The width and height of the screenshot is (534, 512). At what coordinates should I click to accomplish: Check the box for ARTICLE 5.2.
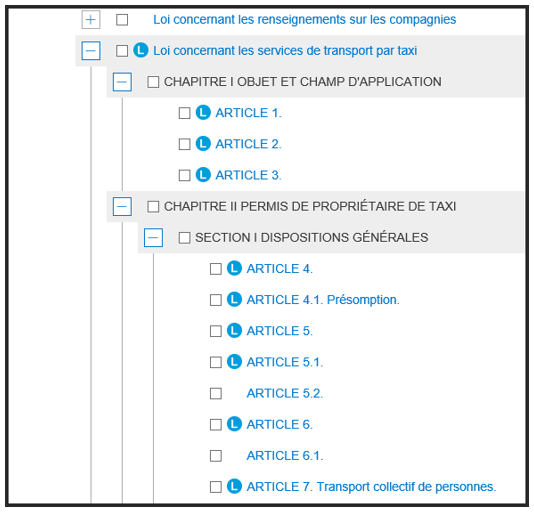pyautogui.click(x=216, y=393)
